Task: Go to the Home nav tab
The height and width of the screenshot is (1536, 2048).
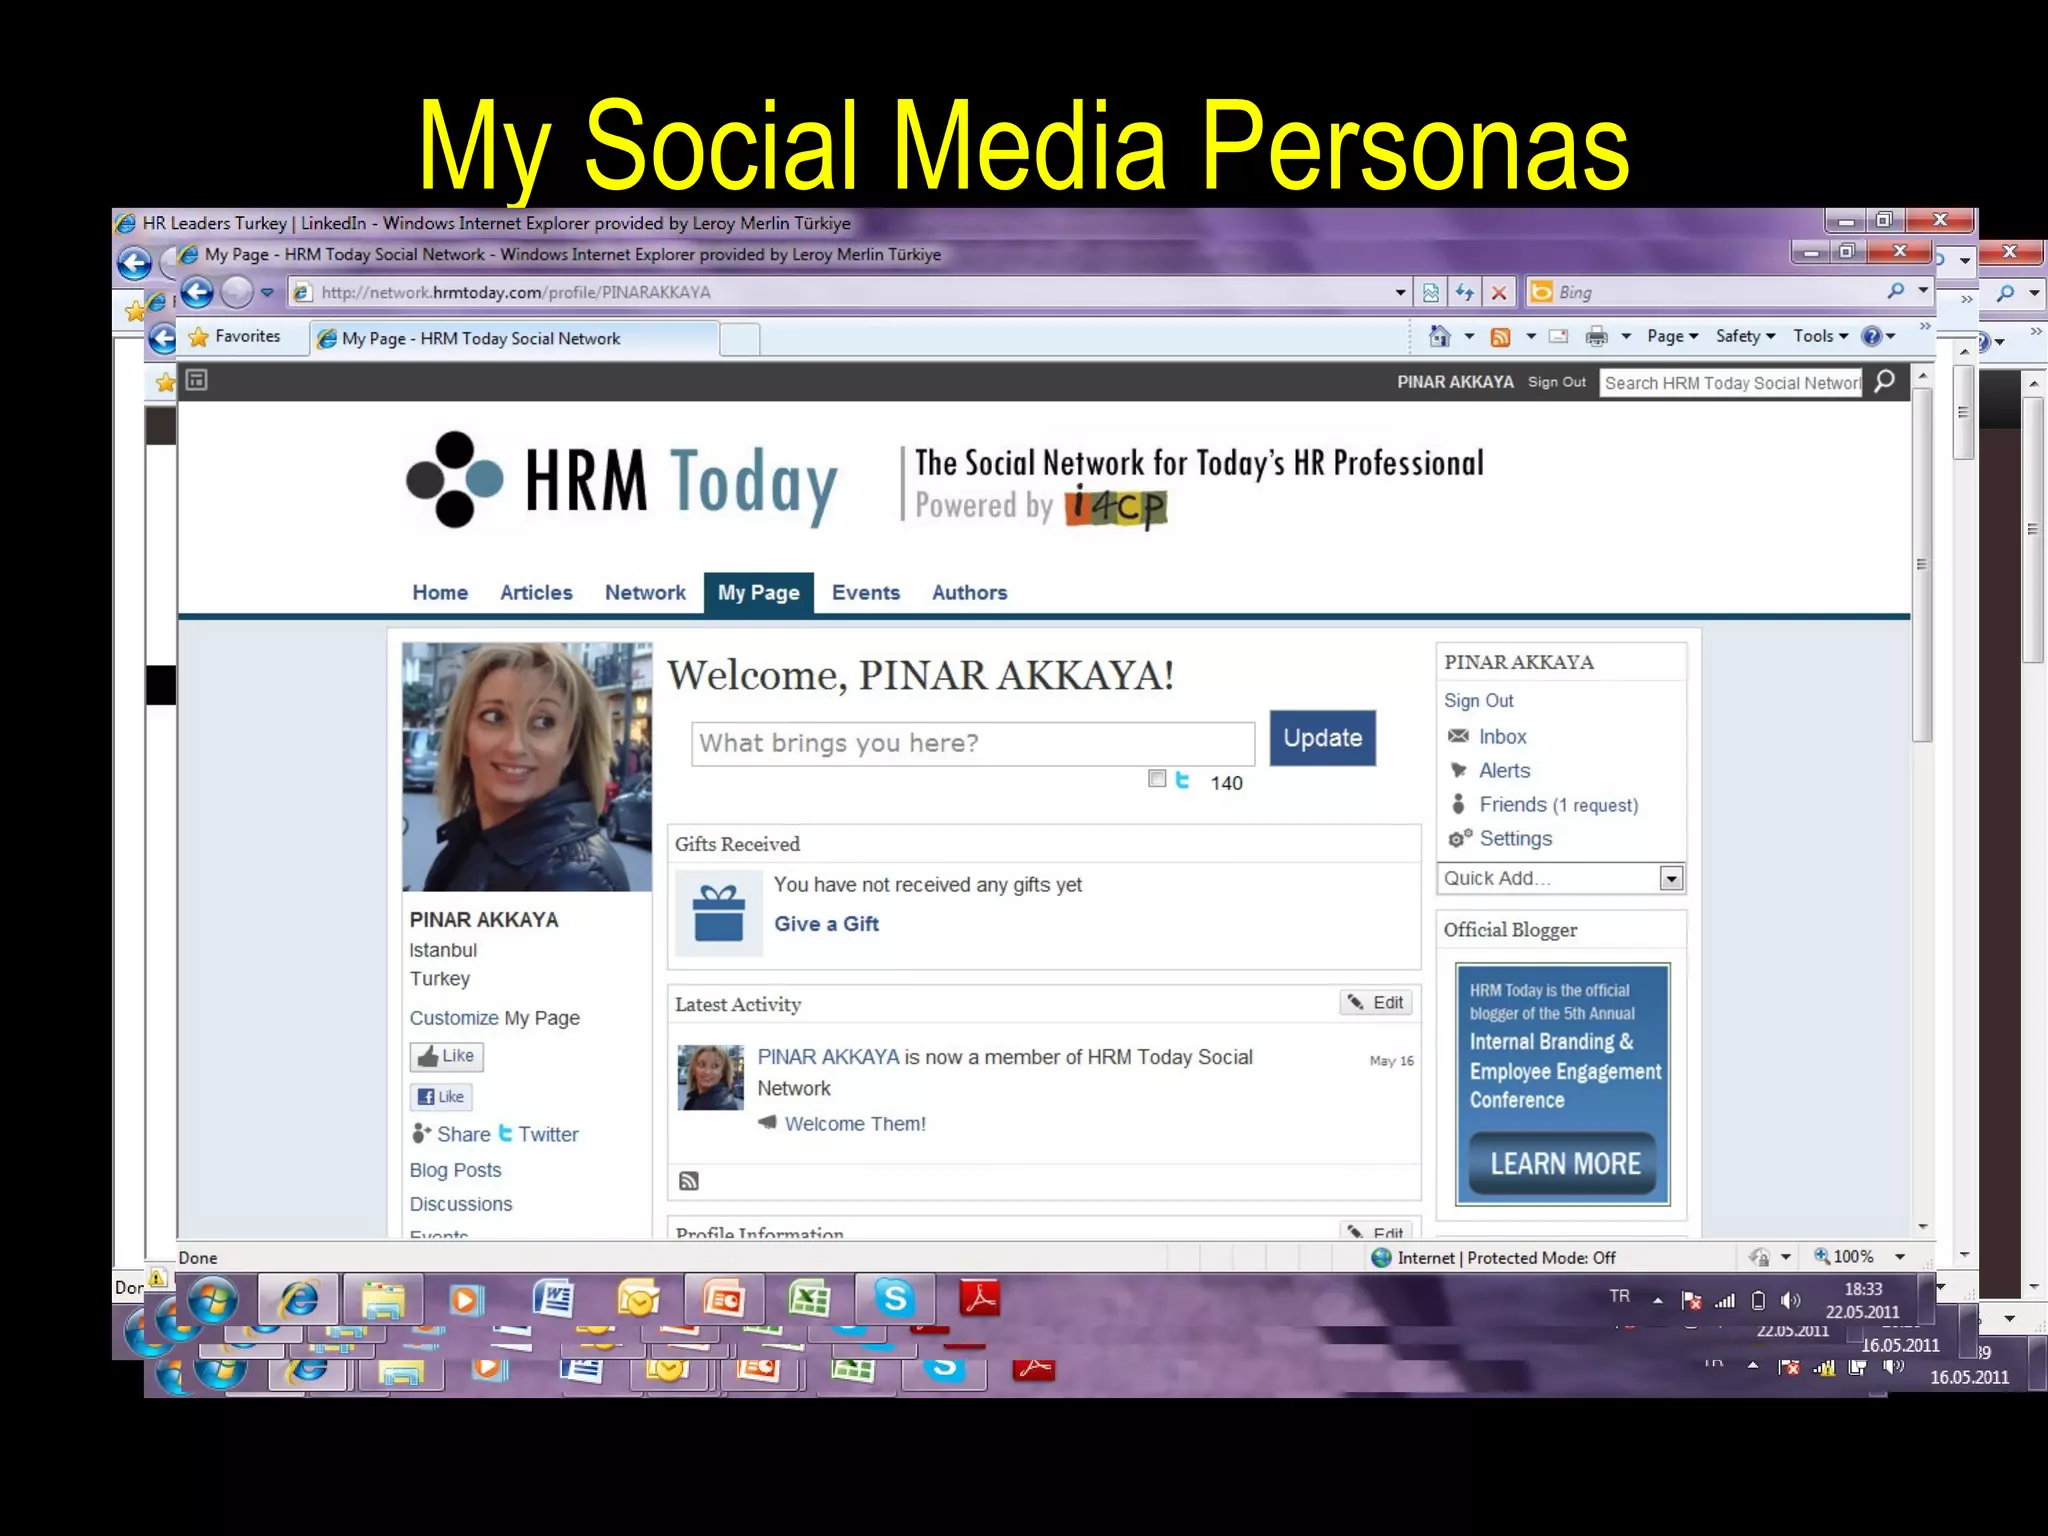Action: [440, 592]
